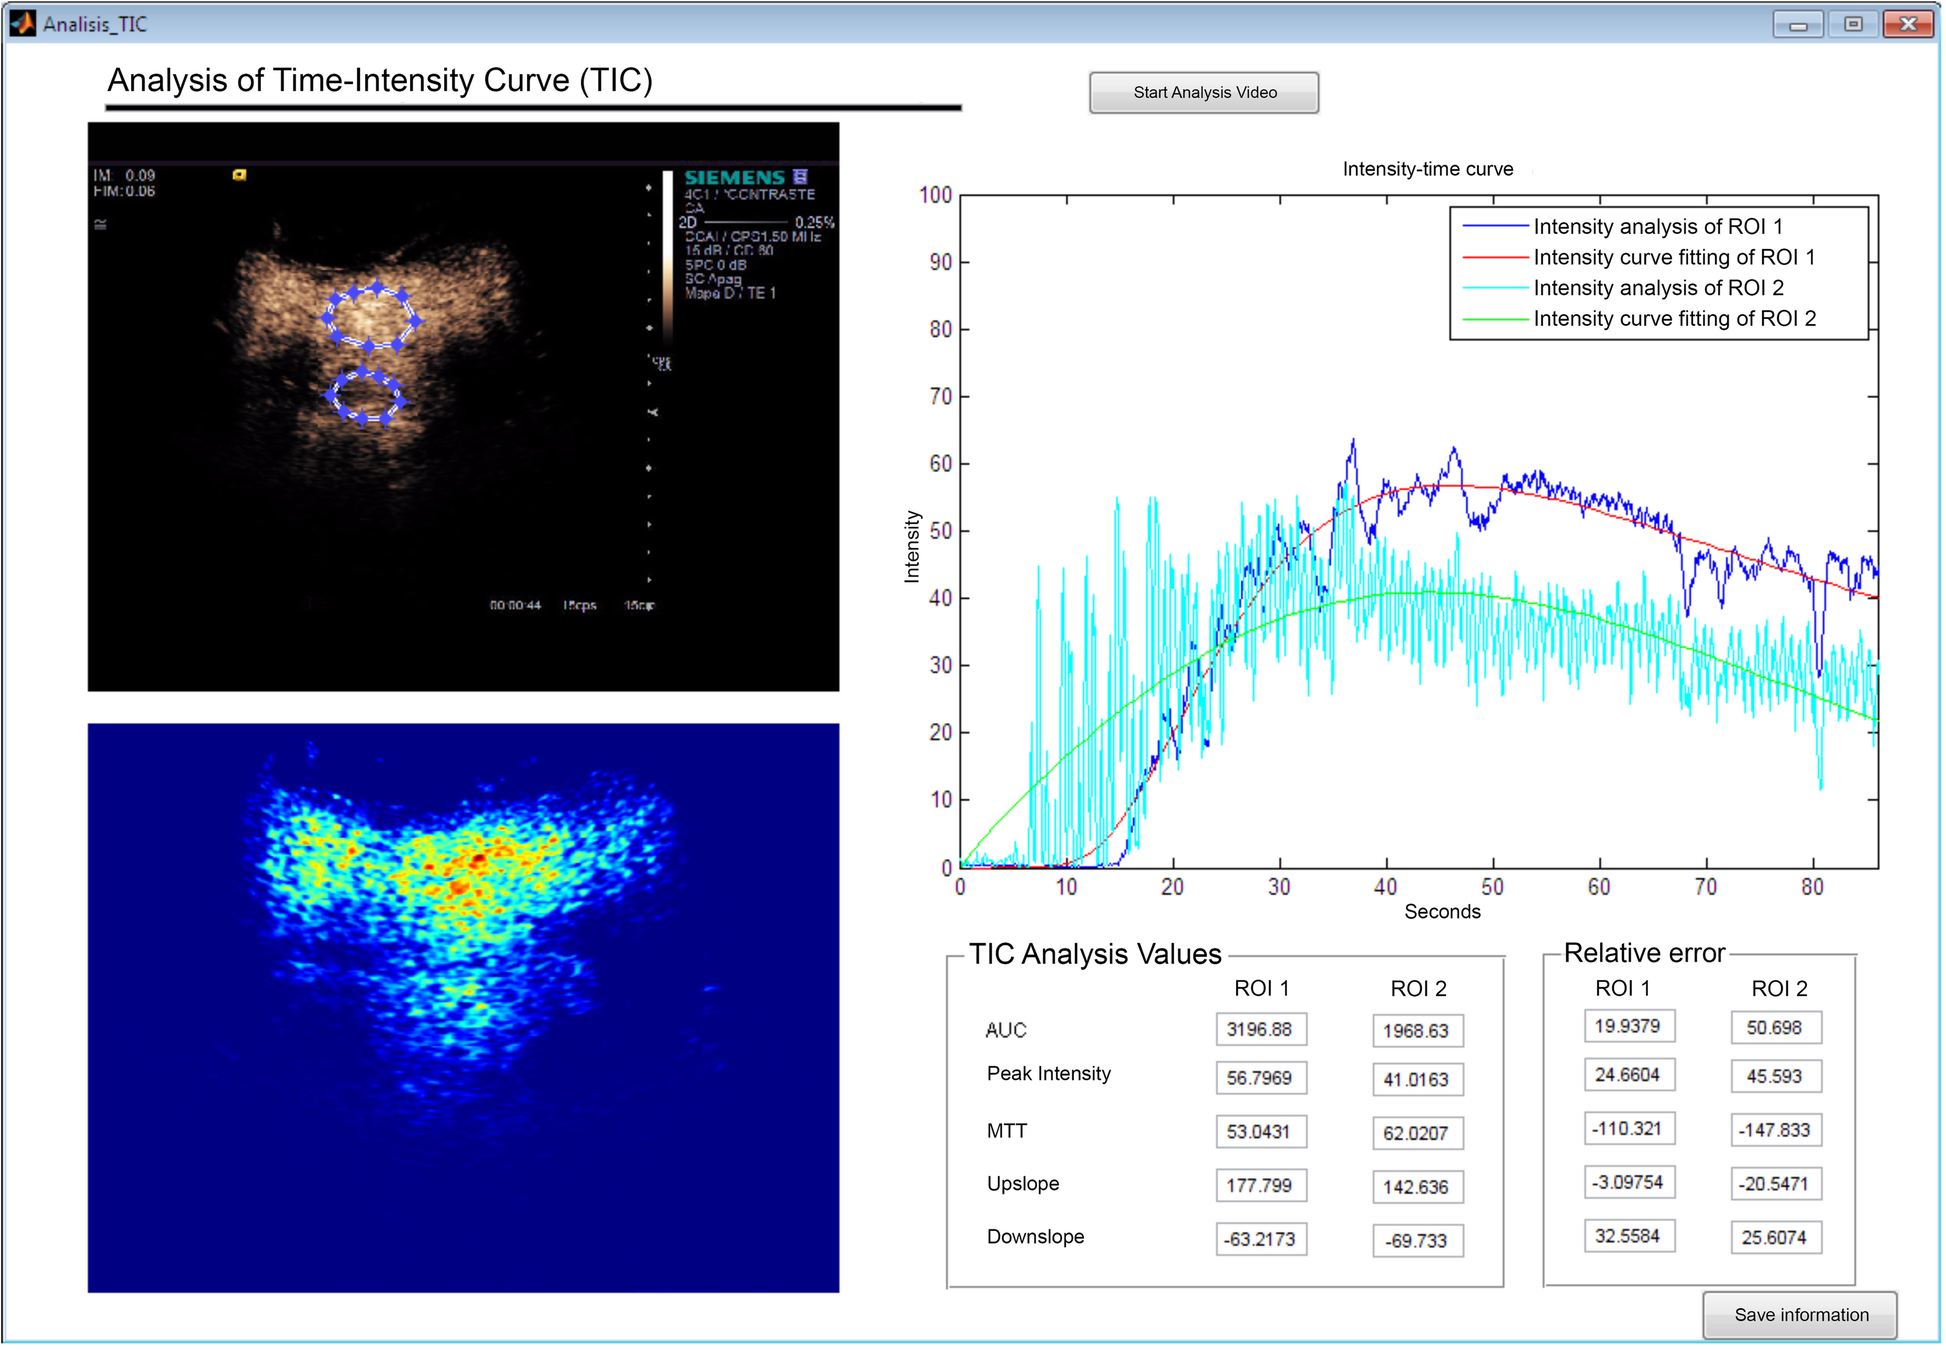Screen dimensions: 1946x1350
Task: Click the Start Analysis Video button
Action: tap(1204, 92)
